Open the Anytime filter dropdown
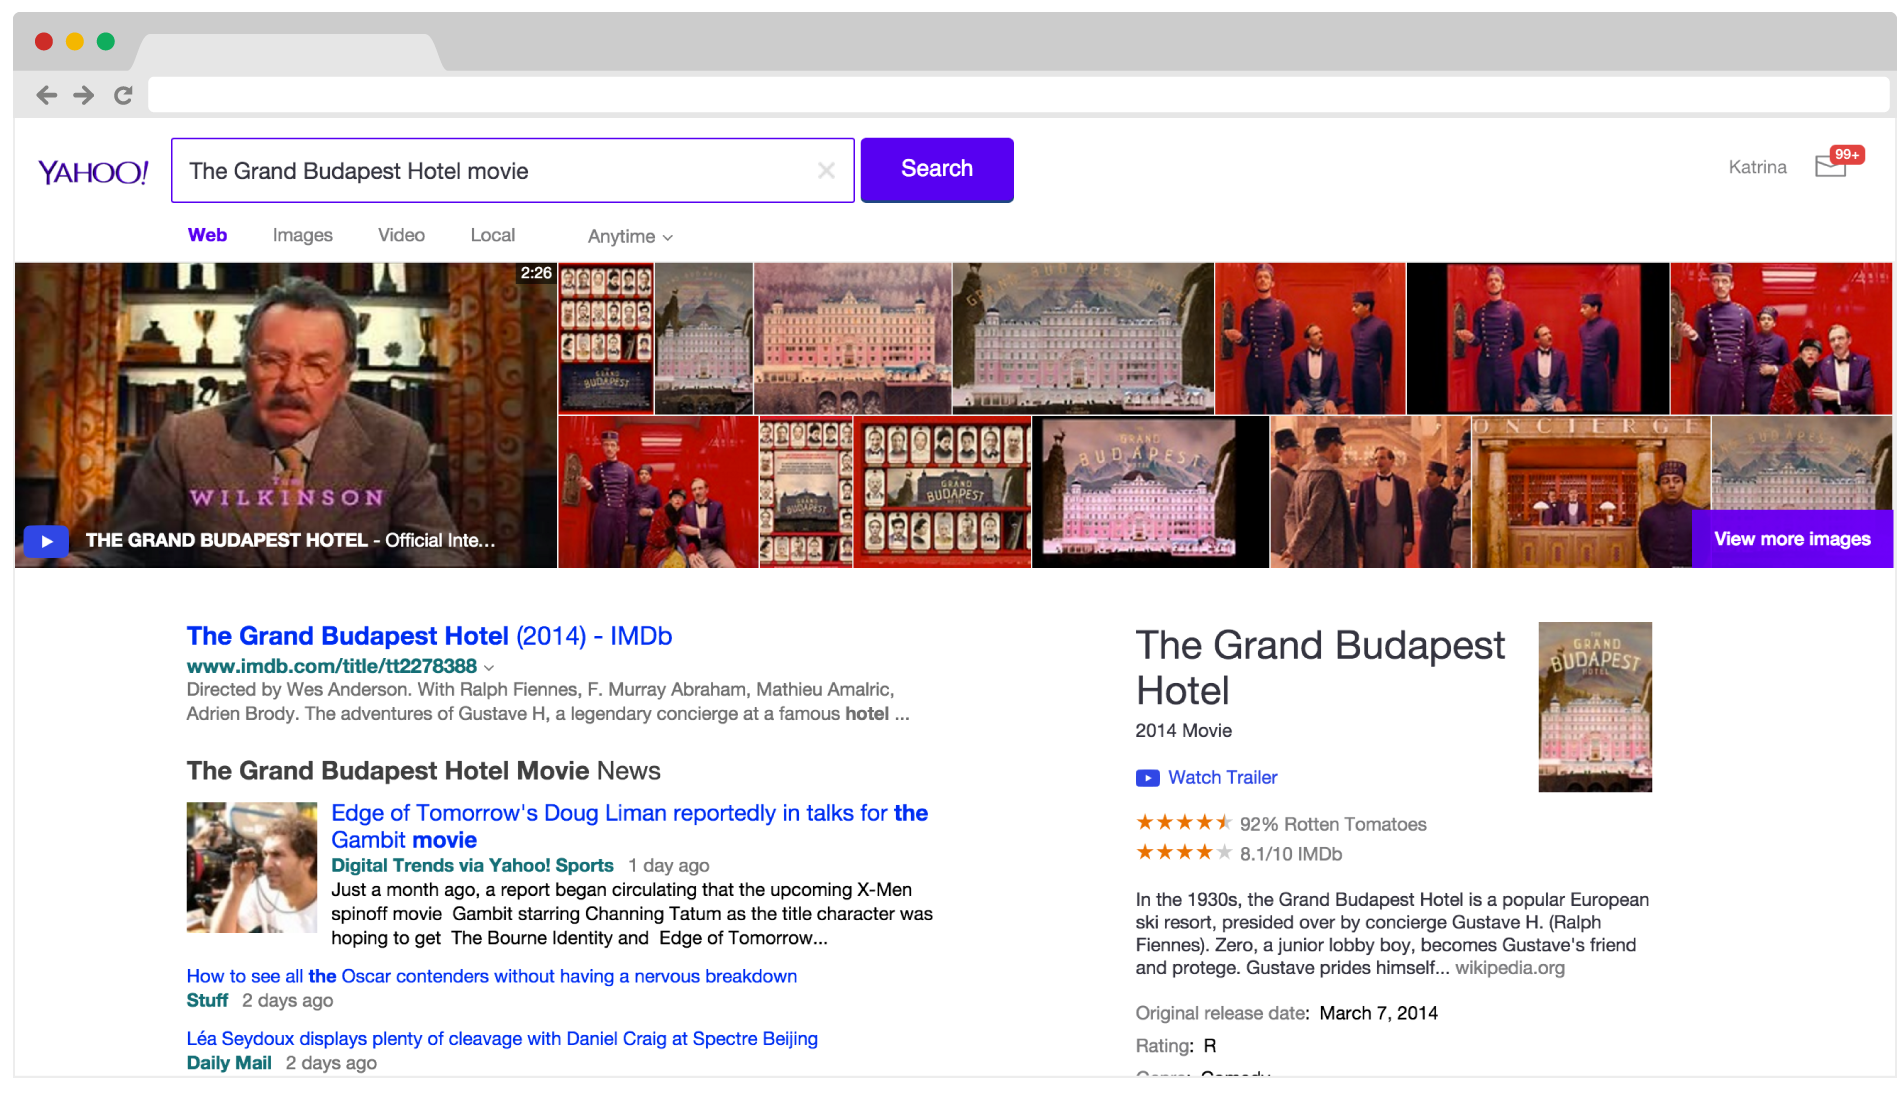1904x1100 pixels. pyautogui.click(x=630, y=236)
